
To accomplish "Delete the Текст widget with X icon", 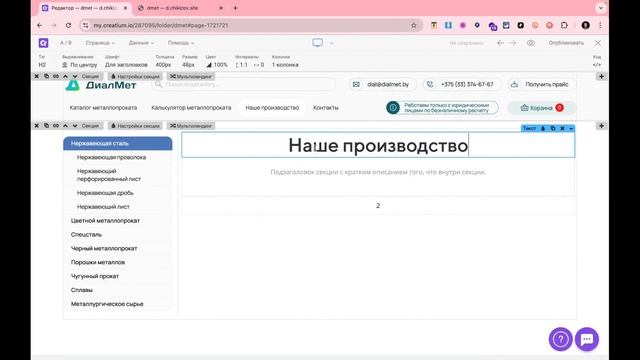I will tap(562, 128).
